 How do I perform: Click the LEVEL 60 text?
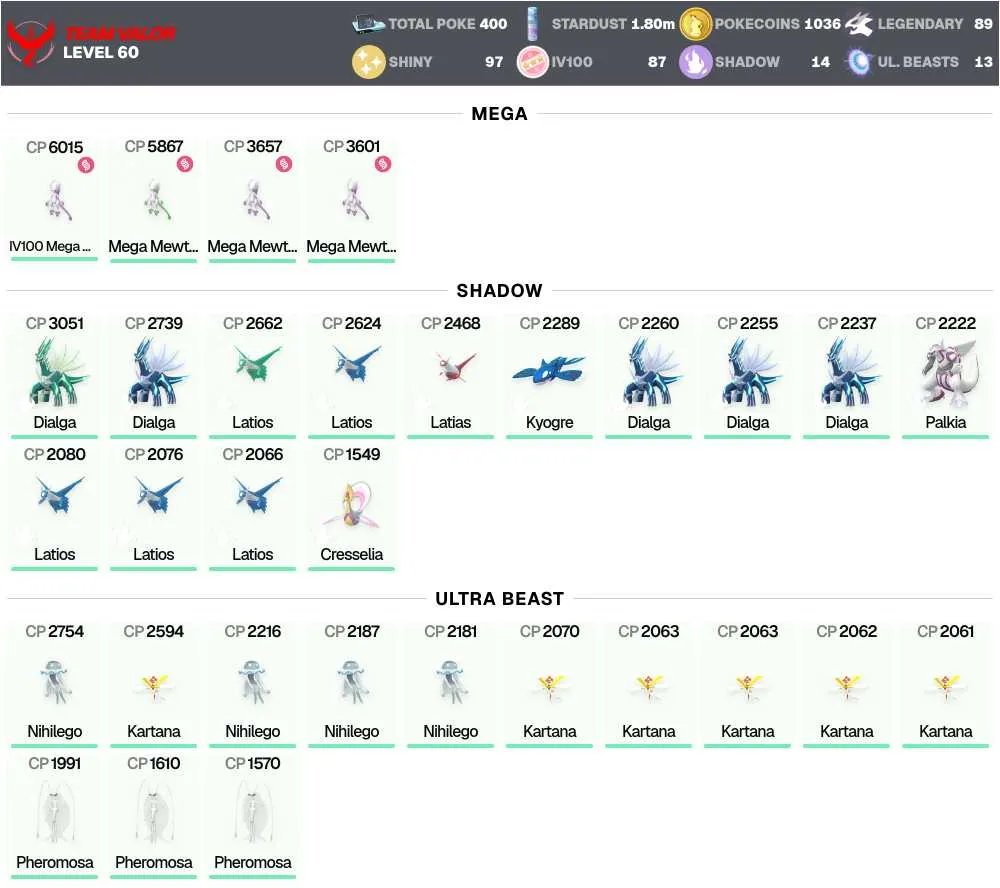[x=101, y=52]
